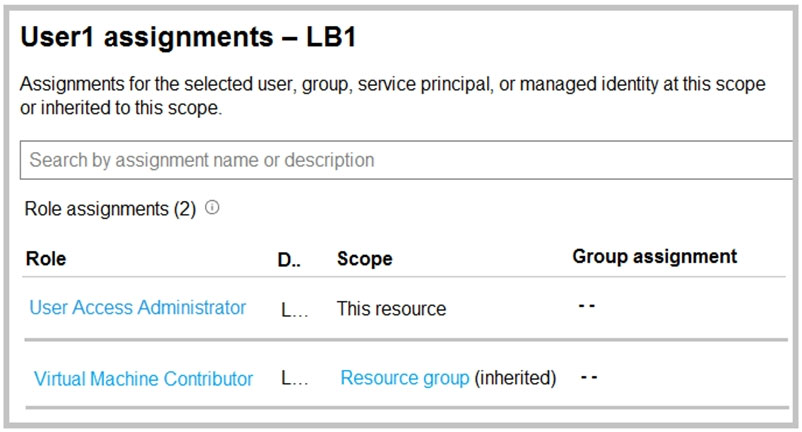Click group assignment dashes for User Access Administrator
The image size is (802, 432).
[587, 306]
